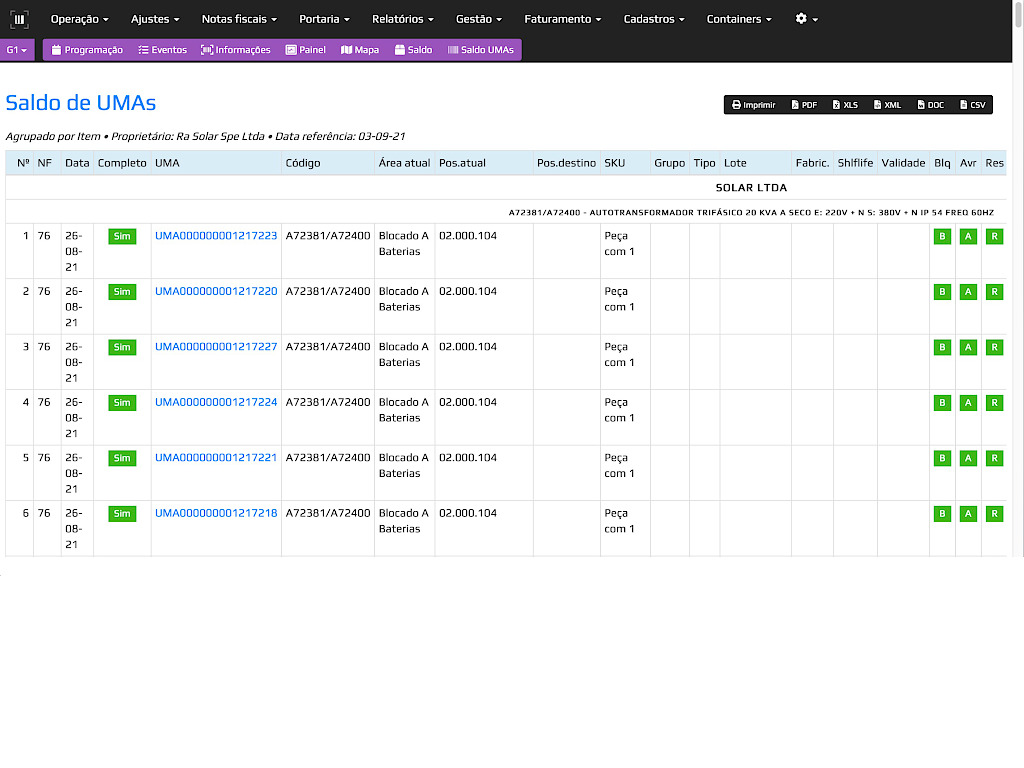Viewport: 1024px width, 768px height.
Task: Click the Área atual column header
Action: 404,163
